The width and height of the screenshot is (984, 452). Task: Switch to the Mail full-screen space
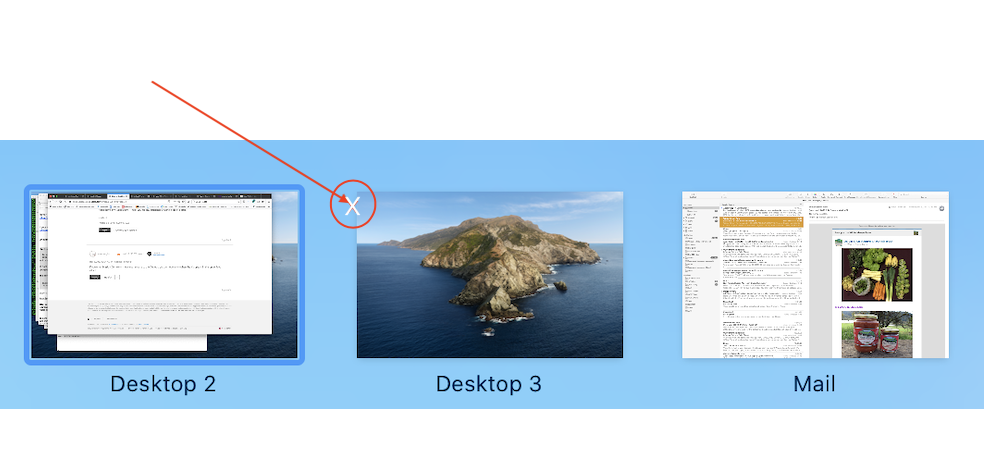coord(815,275)
